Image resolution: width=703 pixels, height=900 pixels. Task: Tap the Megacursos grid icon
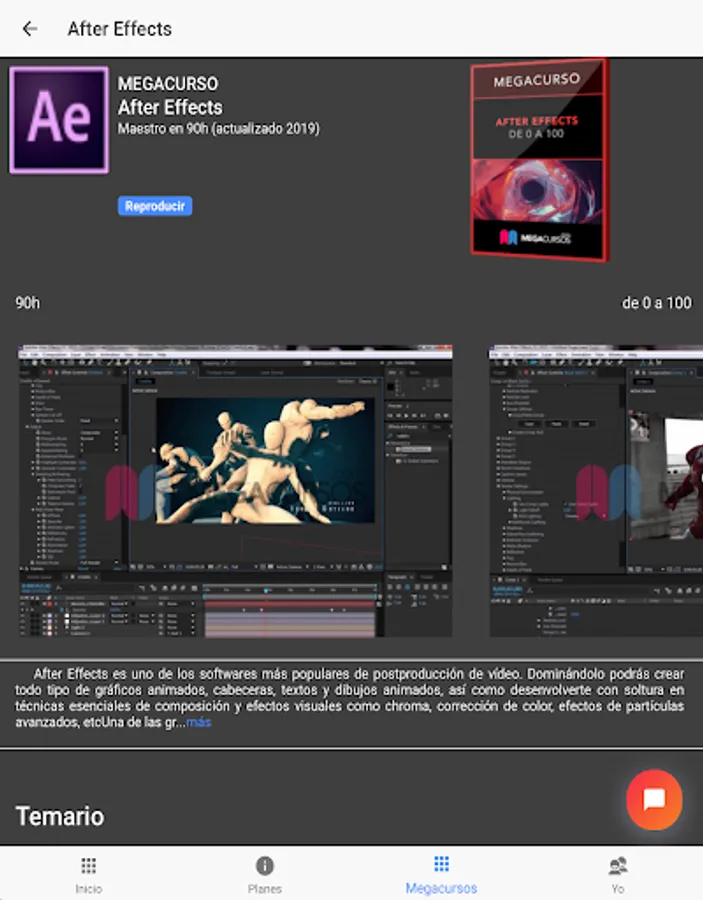(x=441, y=863)
